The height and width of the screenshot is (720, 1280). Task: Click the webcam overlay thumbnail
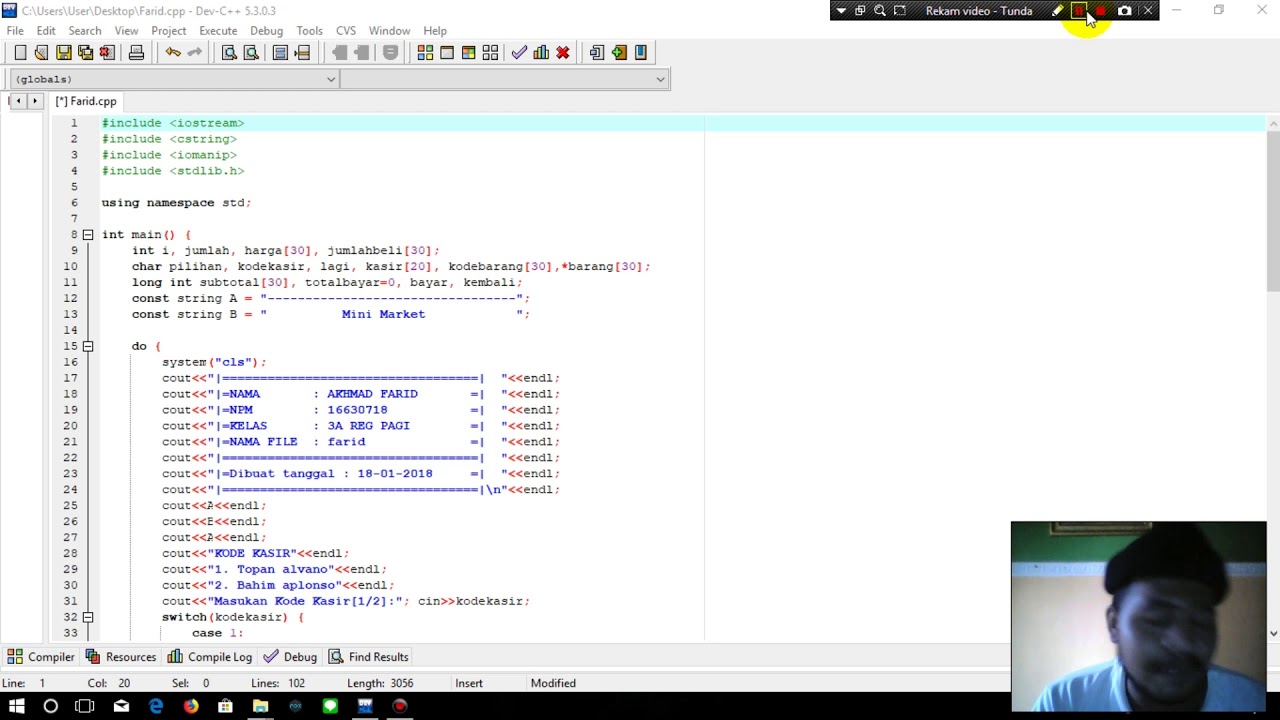(x=1139, y=615)
